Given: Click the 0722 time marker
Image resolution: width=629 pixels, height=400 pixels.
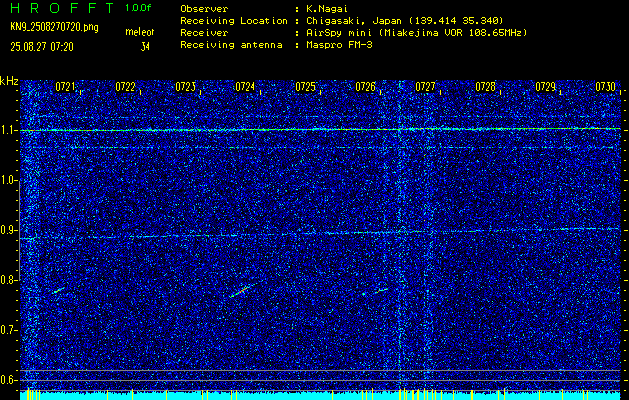Looking at the screenshot, I should pyautogui.click(x=125, y=87).
